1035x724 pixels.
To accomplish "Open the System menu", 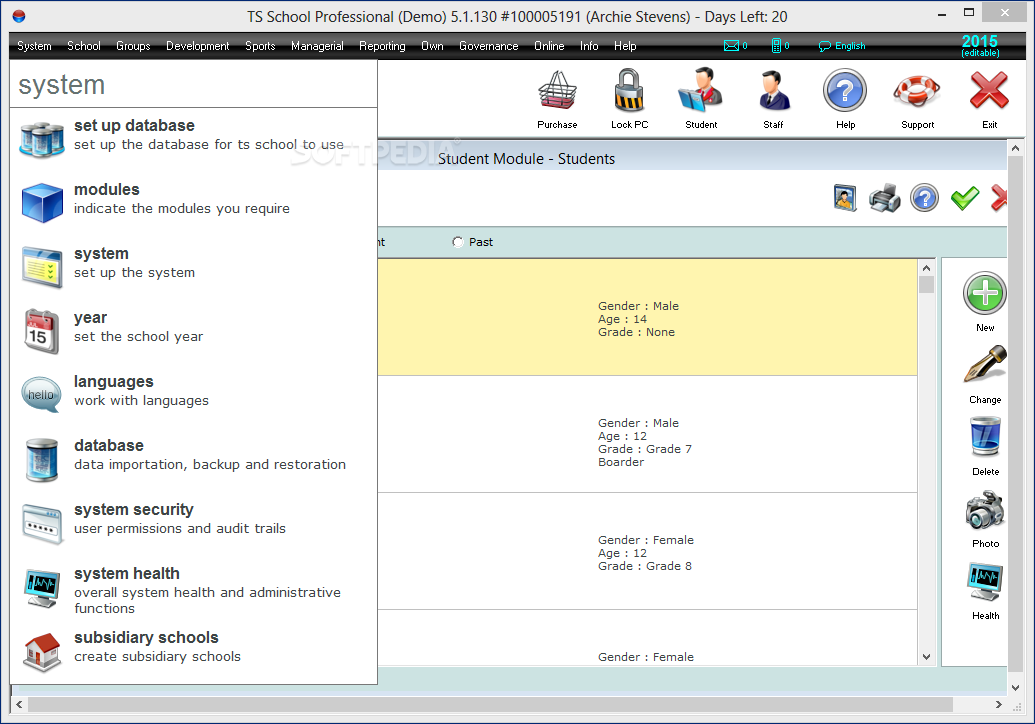I will click(34, 46).
